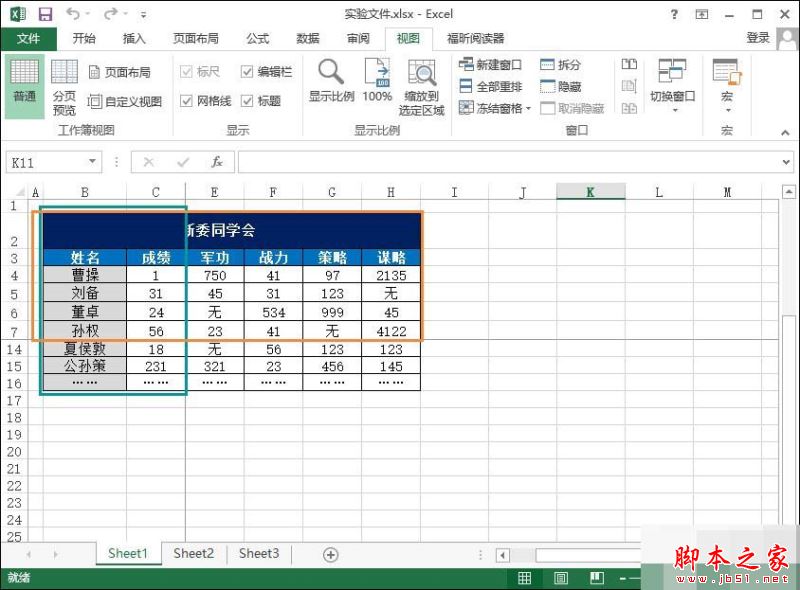The height and width of the screenshot is (590, 800).
Task: Click the formula bar Enter checkmark icon
Action: pos(183,162)
